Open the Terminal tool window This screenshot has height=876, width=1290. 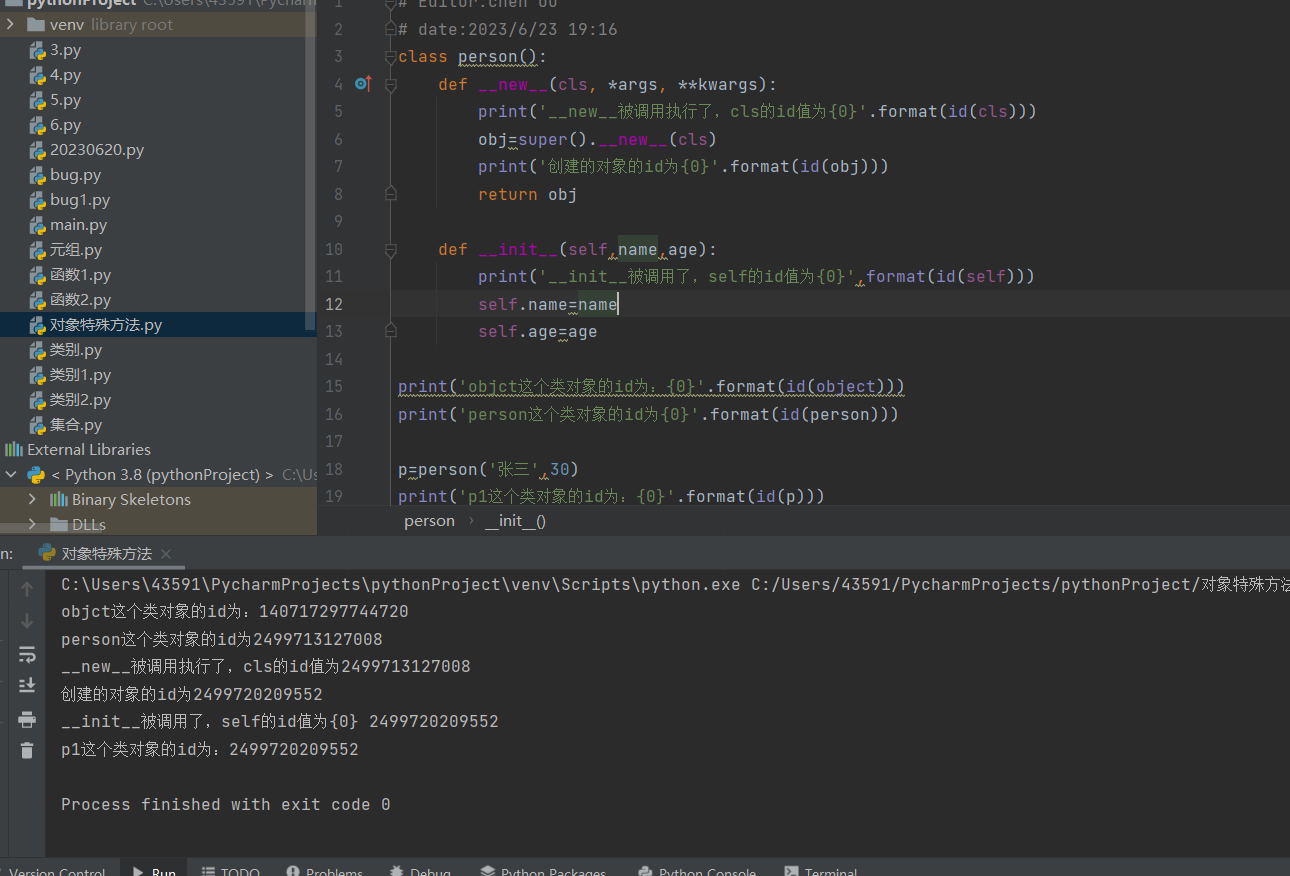click(x=821, y=872)
